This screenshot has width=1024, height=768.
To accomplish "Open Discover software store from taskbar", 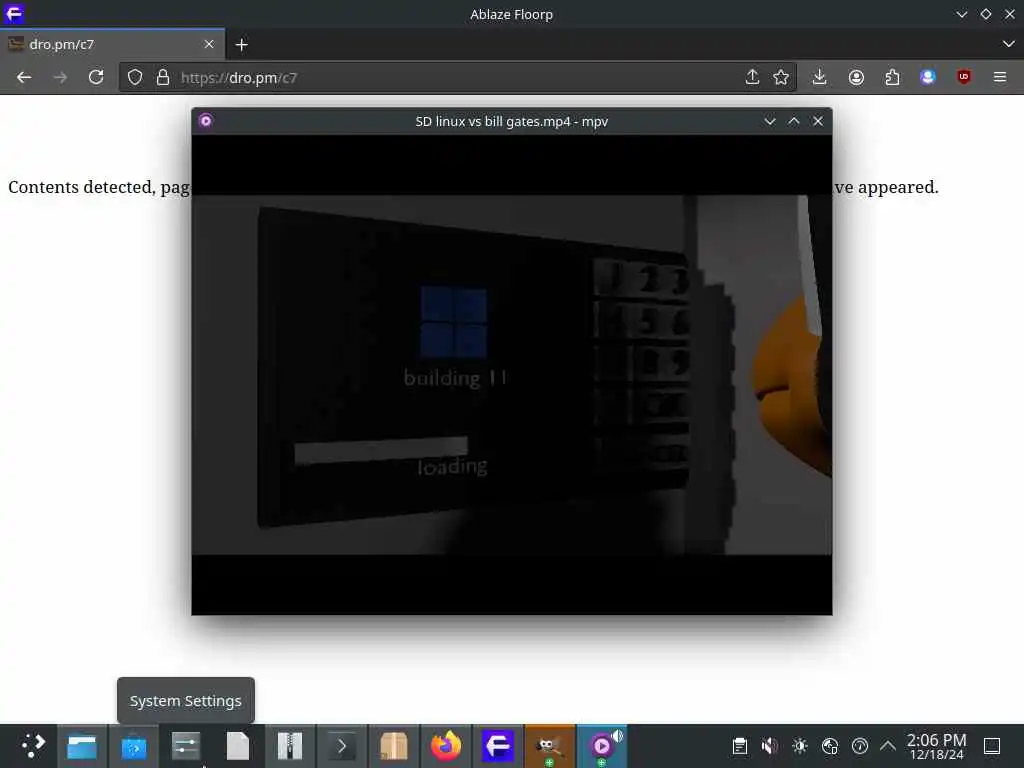I will coord(133,746).
